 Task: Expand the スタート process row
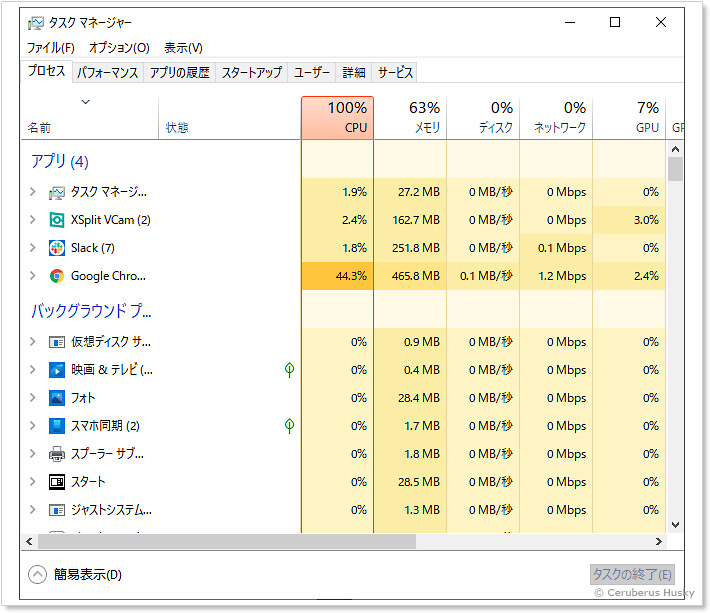[x=33, y=482]
